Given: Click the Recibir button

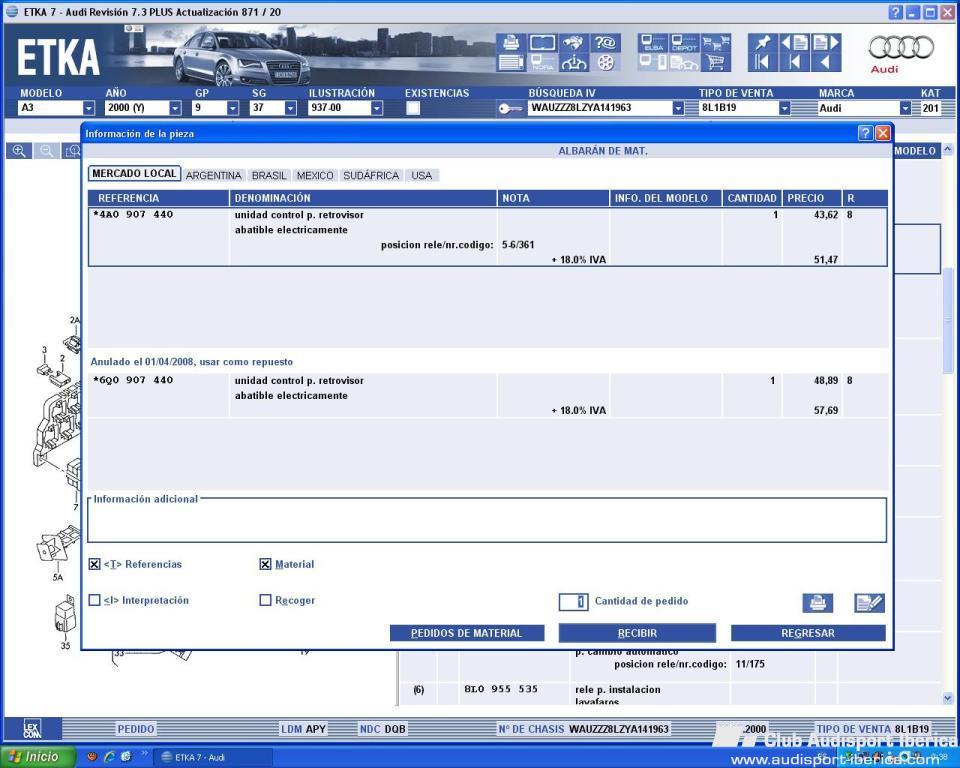Looking at the screenshot, I should click(x=637, y=633).
